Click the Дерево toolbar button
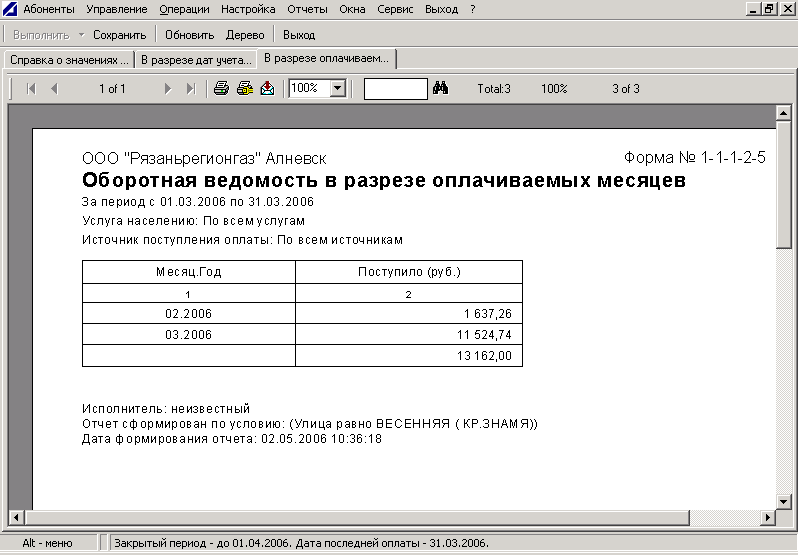 coord(245,35)
